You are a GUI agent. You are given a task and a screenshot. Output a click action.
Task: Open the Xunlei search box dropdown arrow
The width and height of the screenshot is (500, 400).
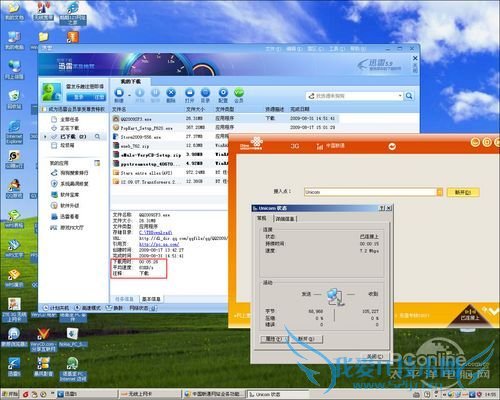(400, 96)
